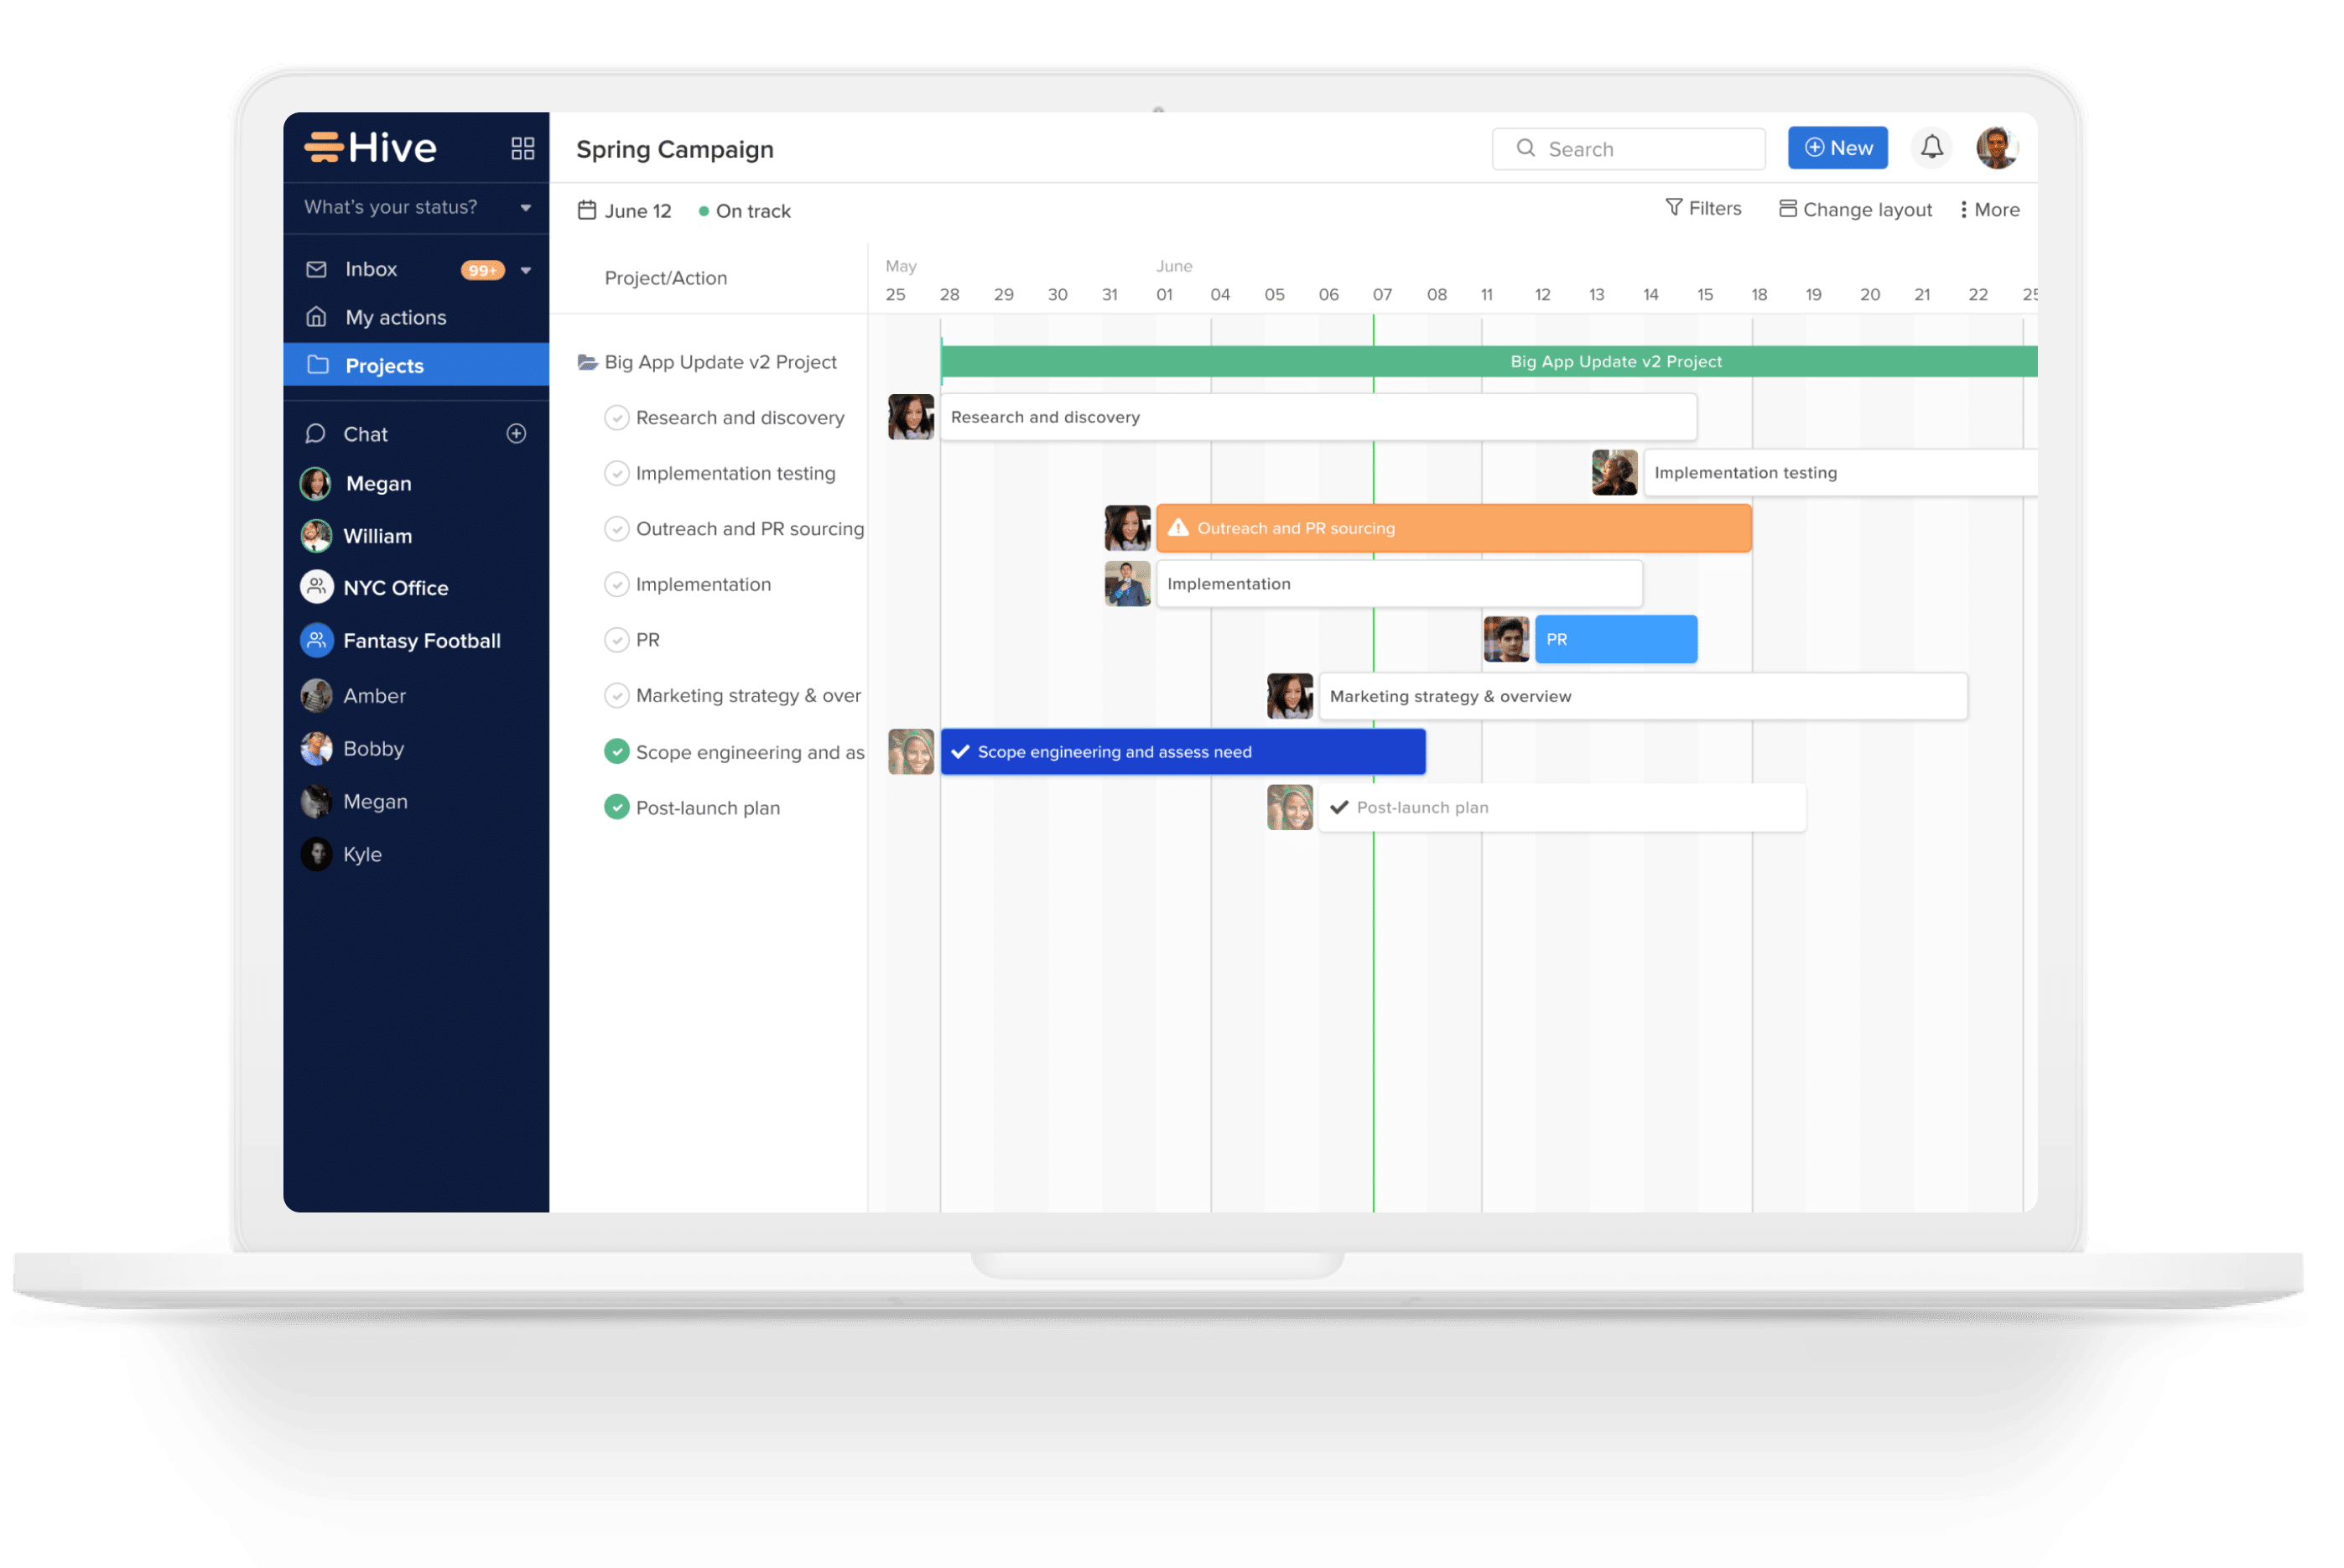This screenshot has height=1568, width=2344.
Task: Open the apps grid icon next to Hive logo
Action: coord(522,147)
